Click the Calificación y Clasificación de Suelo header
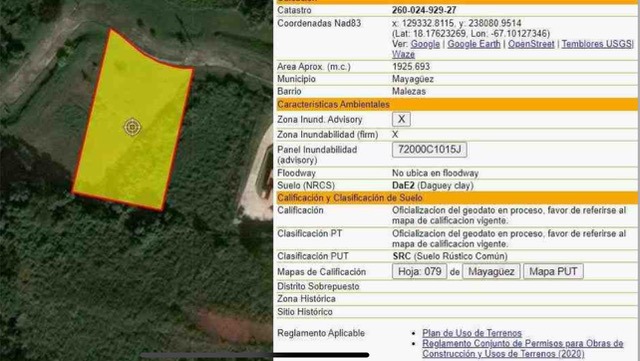This screenshot has width=640, height=361. coord(457,198)
